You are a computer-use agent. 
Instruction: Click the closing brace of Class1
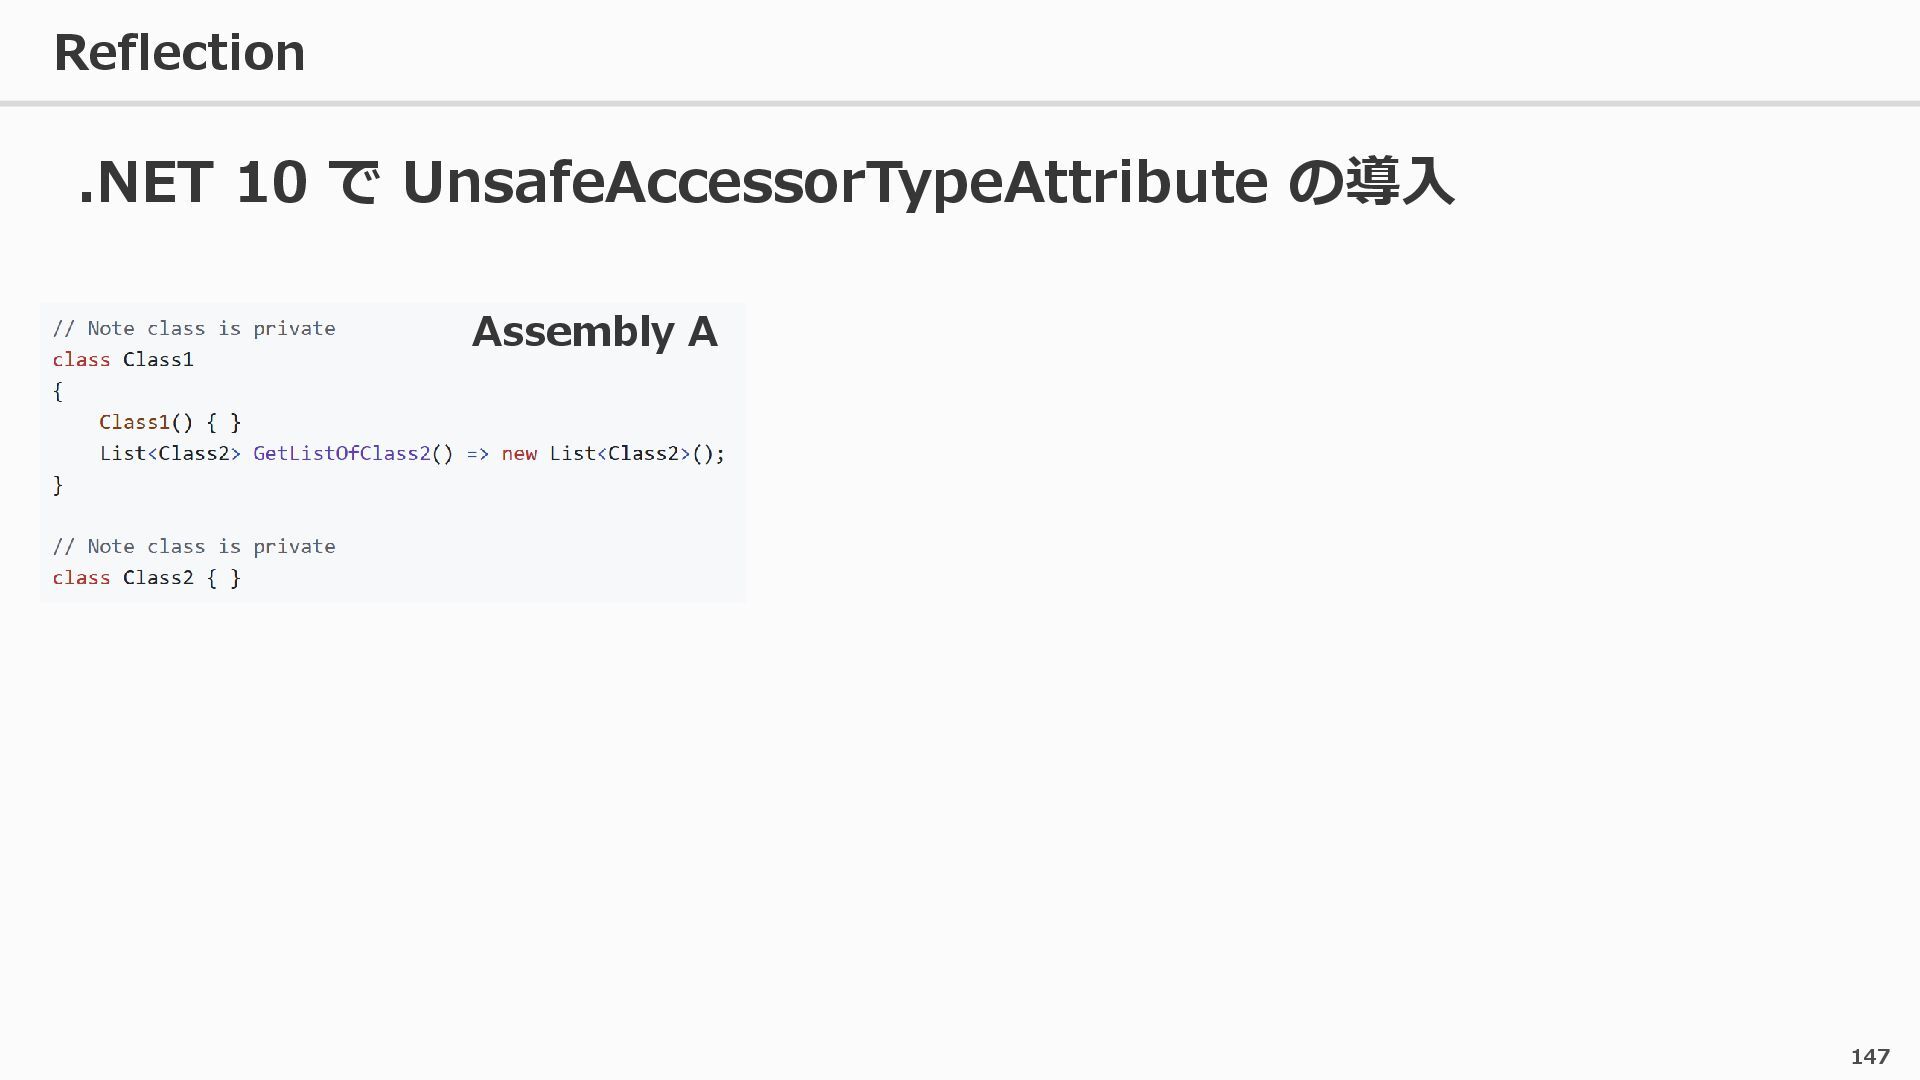point(58,485)
